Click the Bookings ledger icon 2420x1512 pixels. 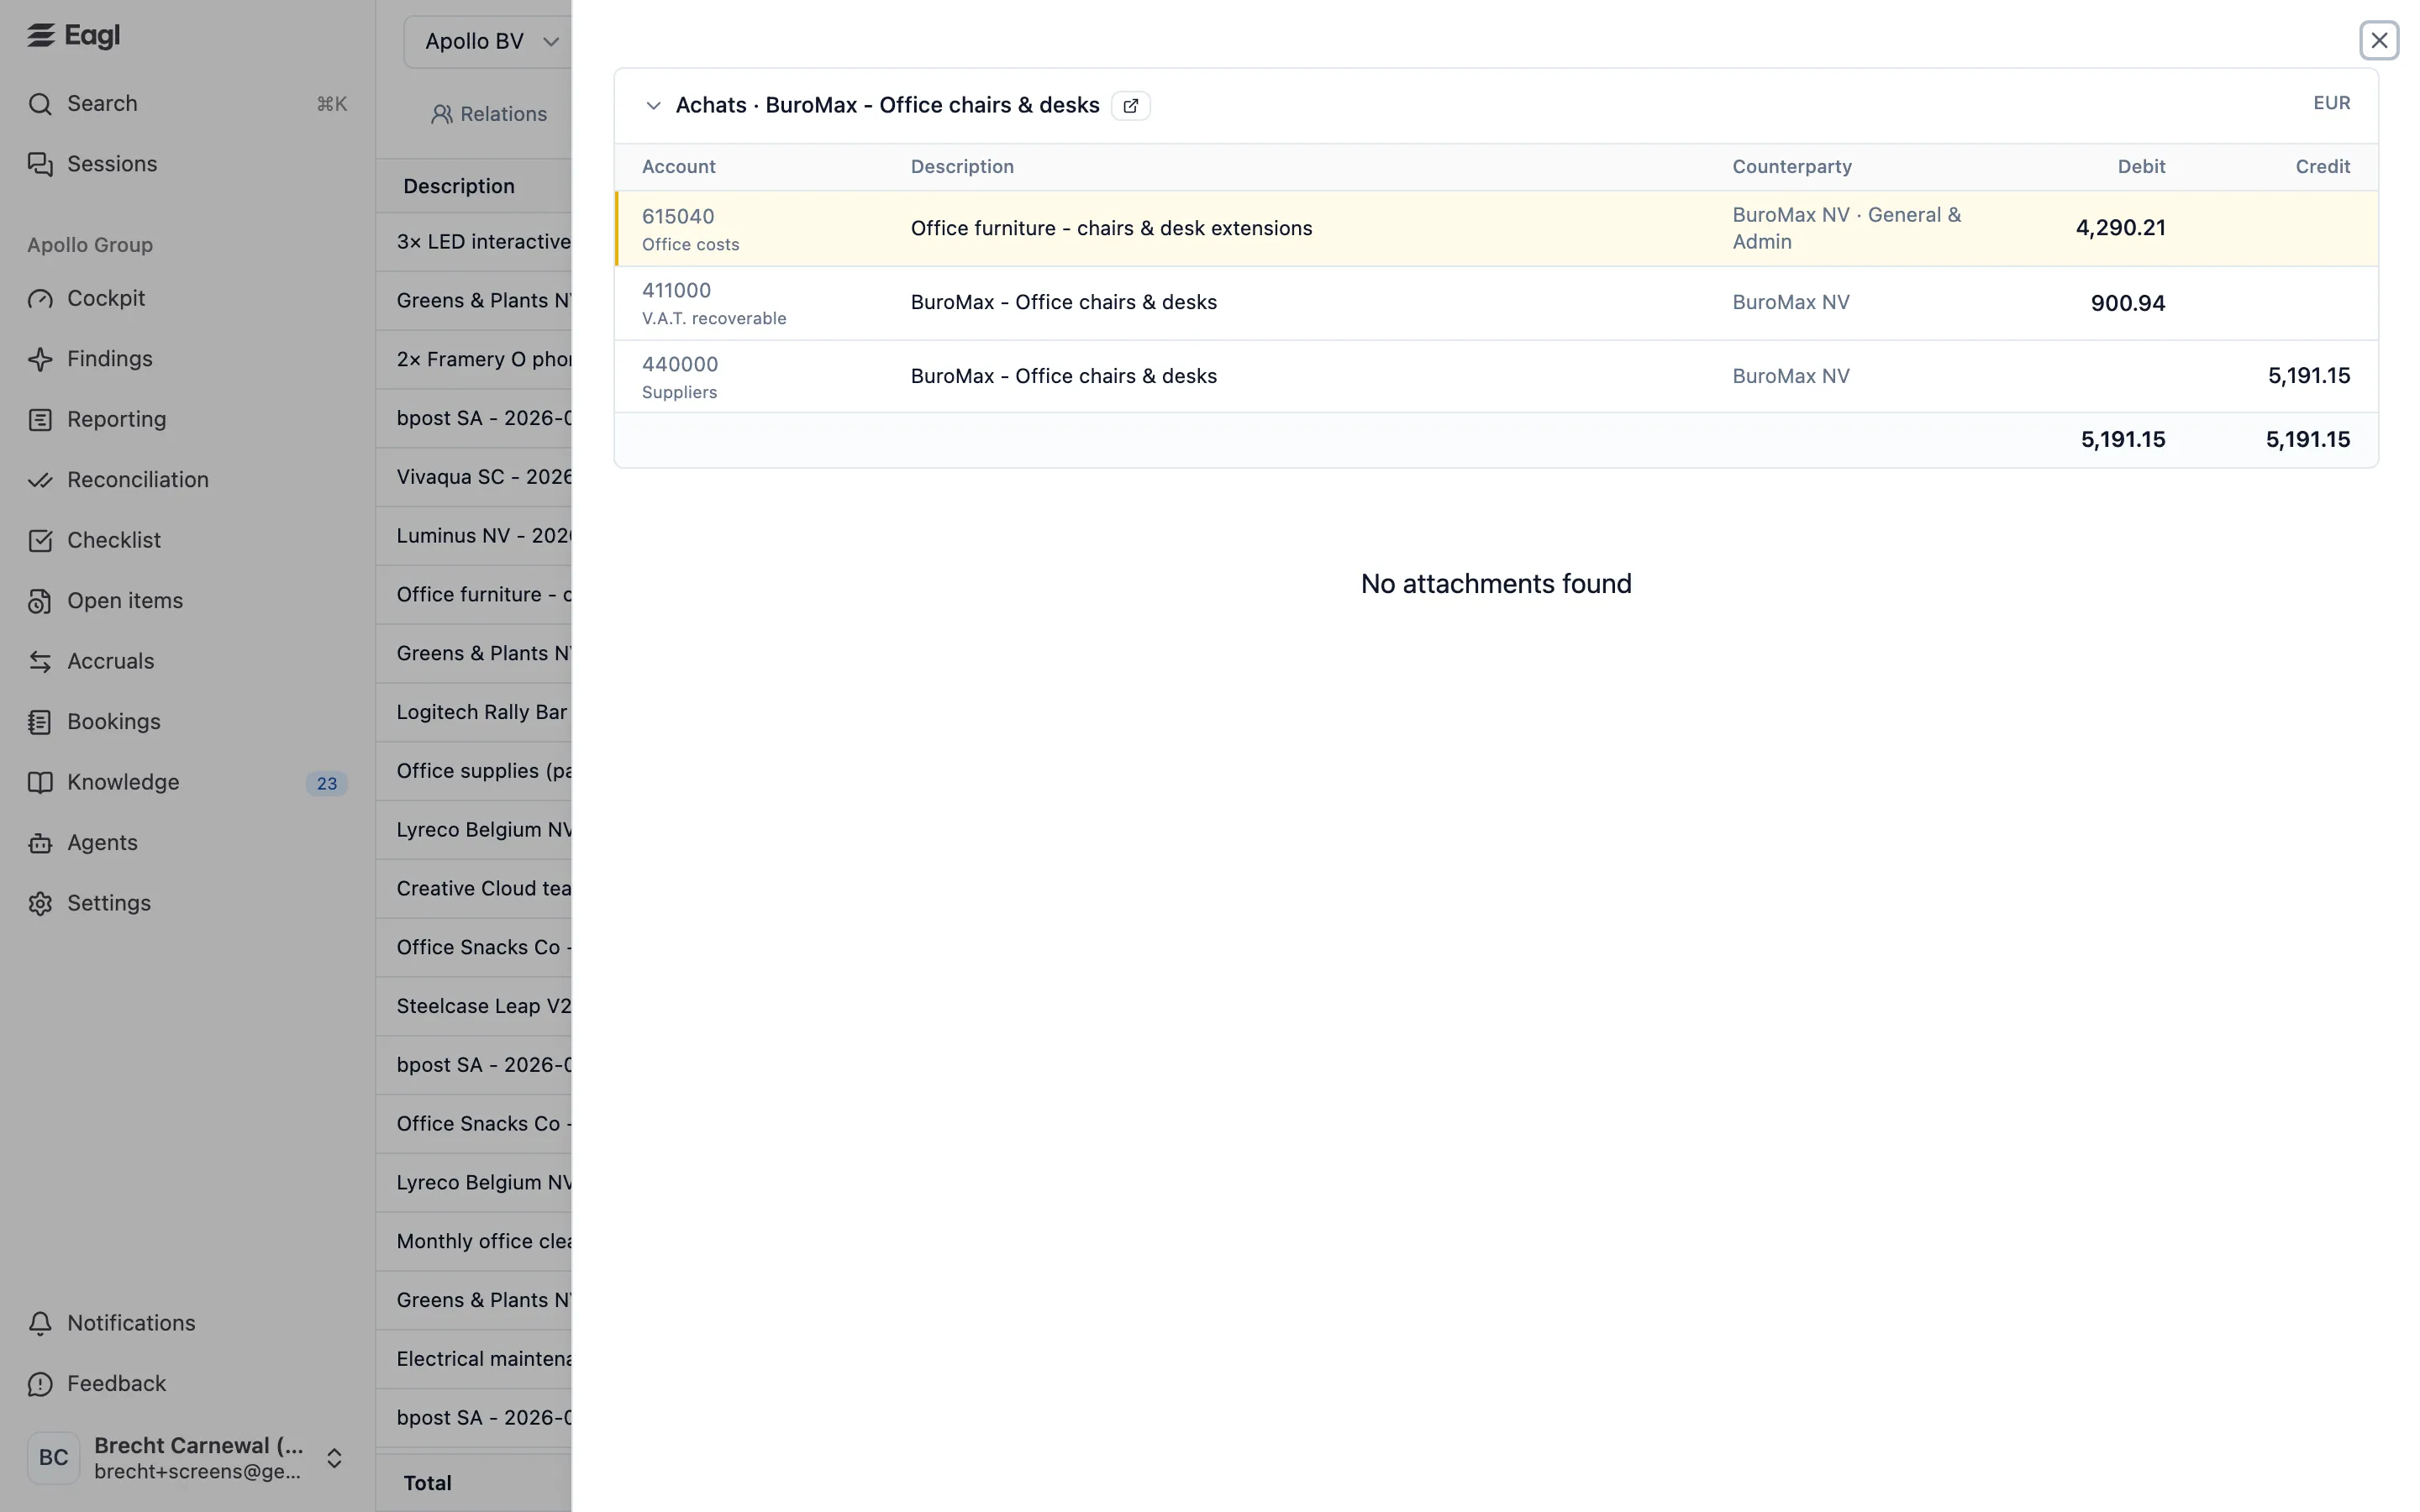click(40, 722)
